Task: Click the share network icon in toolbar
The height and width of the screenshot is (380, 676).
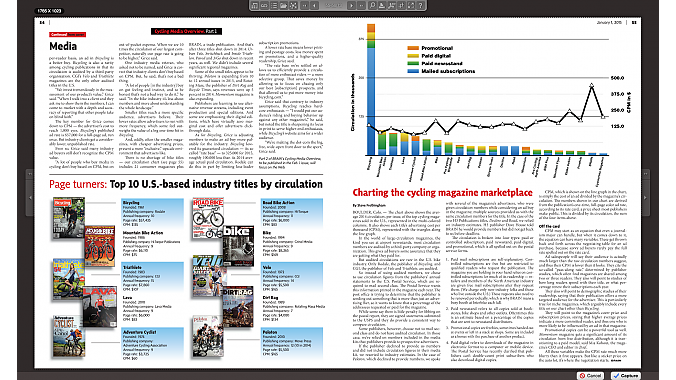Action: pyautogui.click(x=293, y=6)
